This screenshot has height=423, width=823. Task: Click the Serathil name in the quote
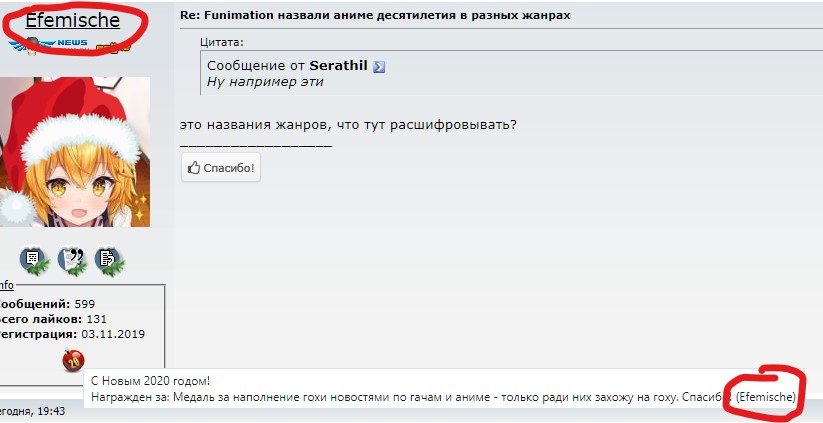(339, 66)
